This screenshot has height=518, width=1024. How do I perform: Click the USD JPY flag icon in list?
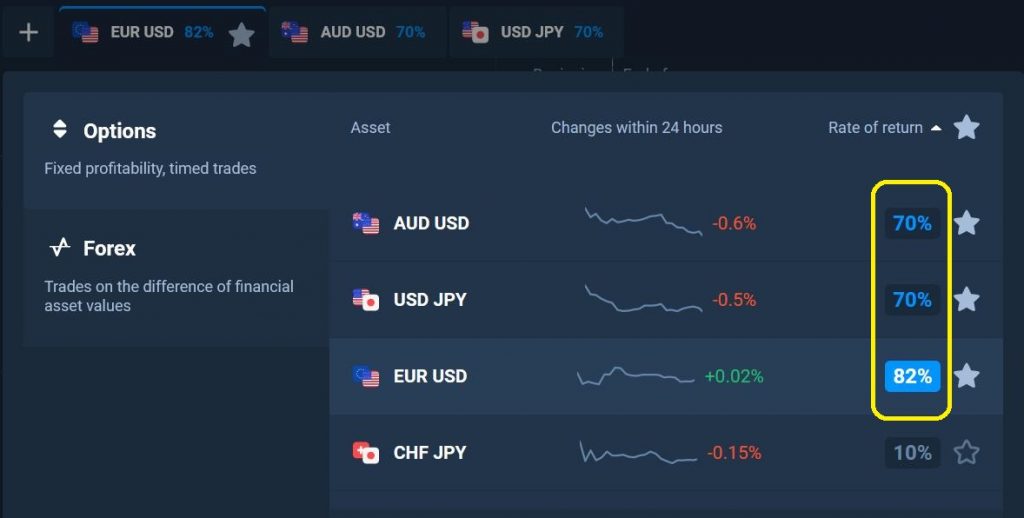(x=366, y=299)
